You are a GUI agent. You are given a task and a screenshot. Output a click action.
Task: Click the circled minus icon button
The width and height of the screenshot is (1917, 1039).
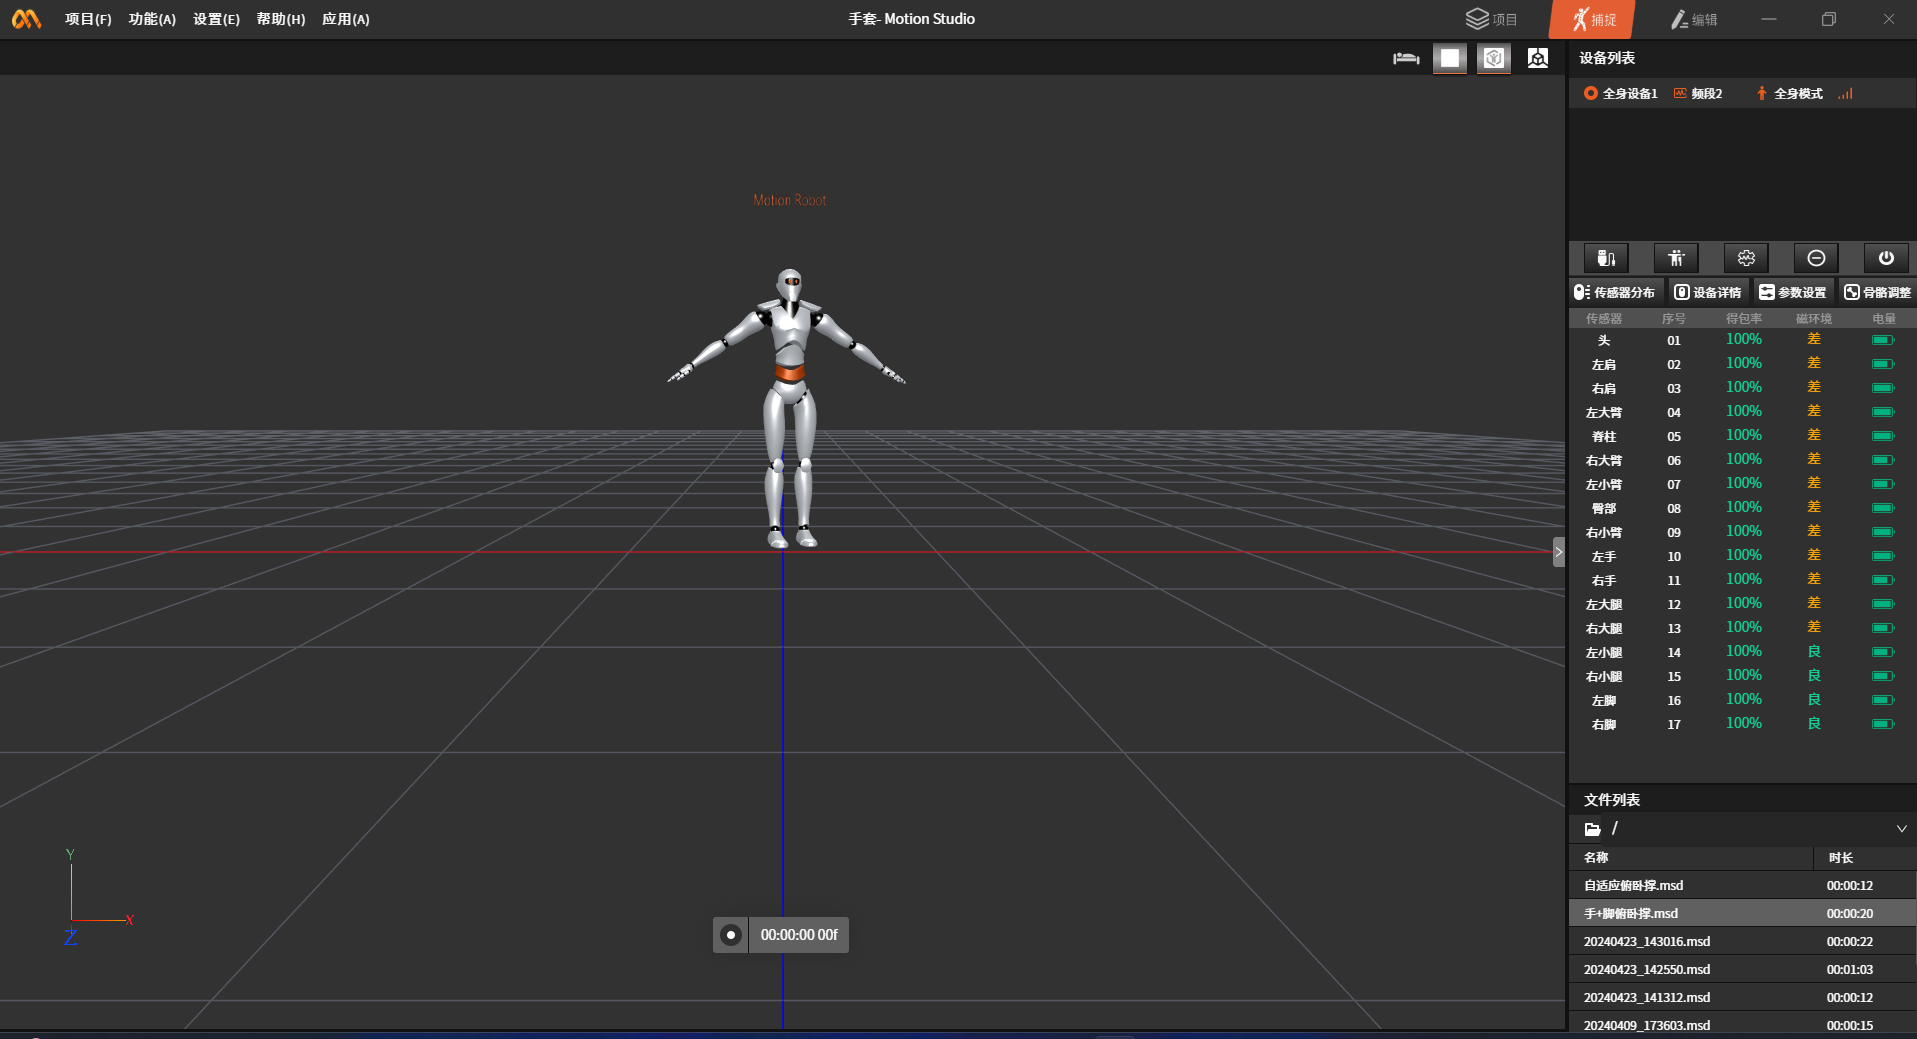[1816, 258]
